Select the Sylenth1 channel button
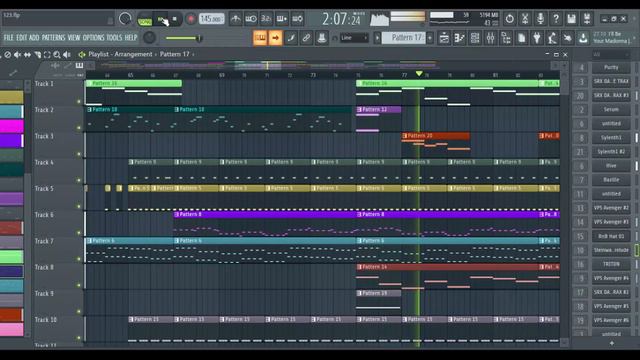The width and height of the screenshot is (640, 360). coord(611,138)
